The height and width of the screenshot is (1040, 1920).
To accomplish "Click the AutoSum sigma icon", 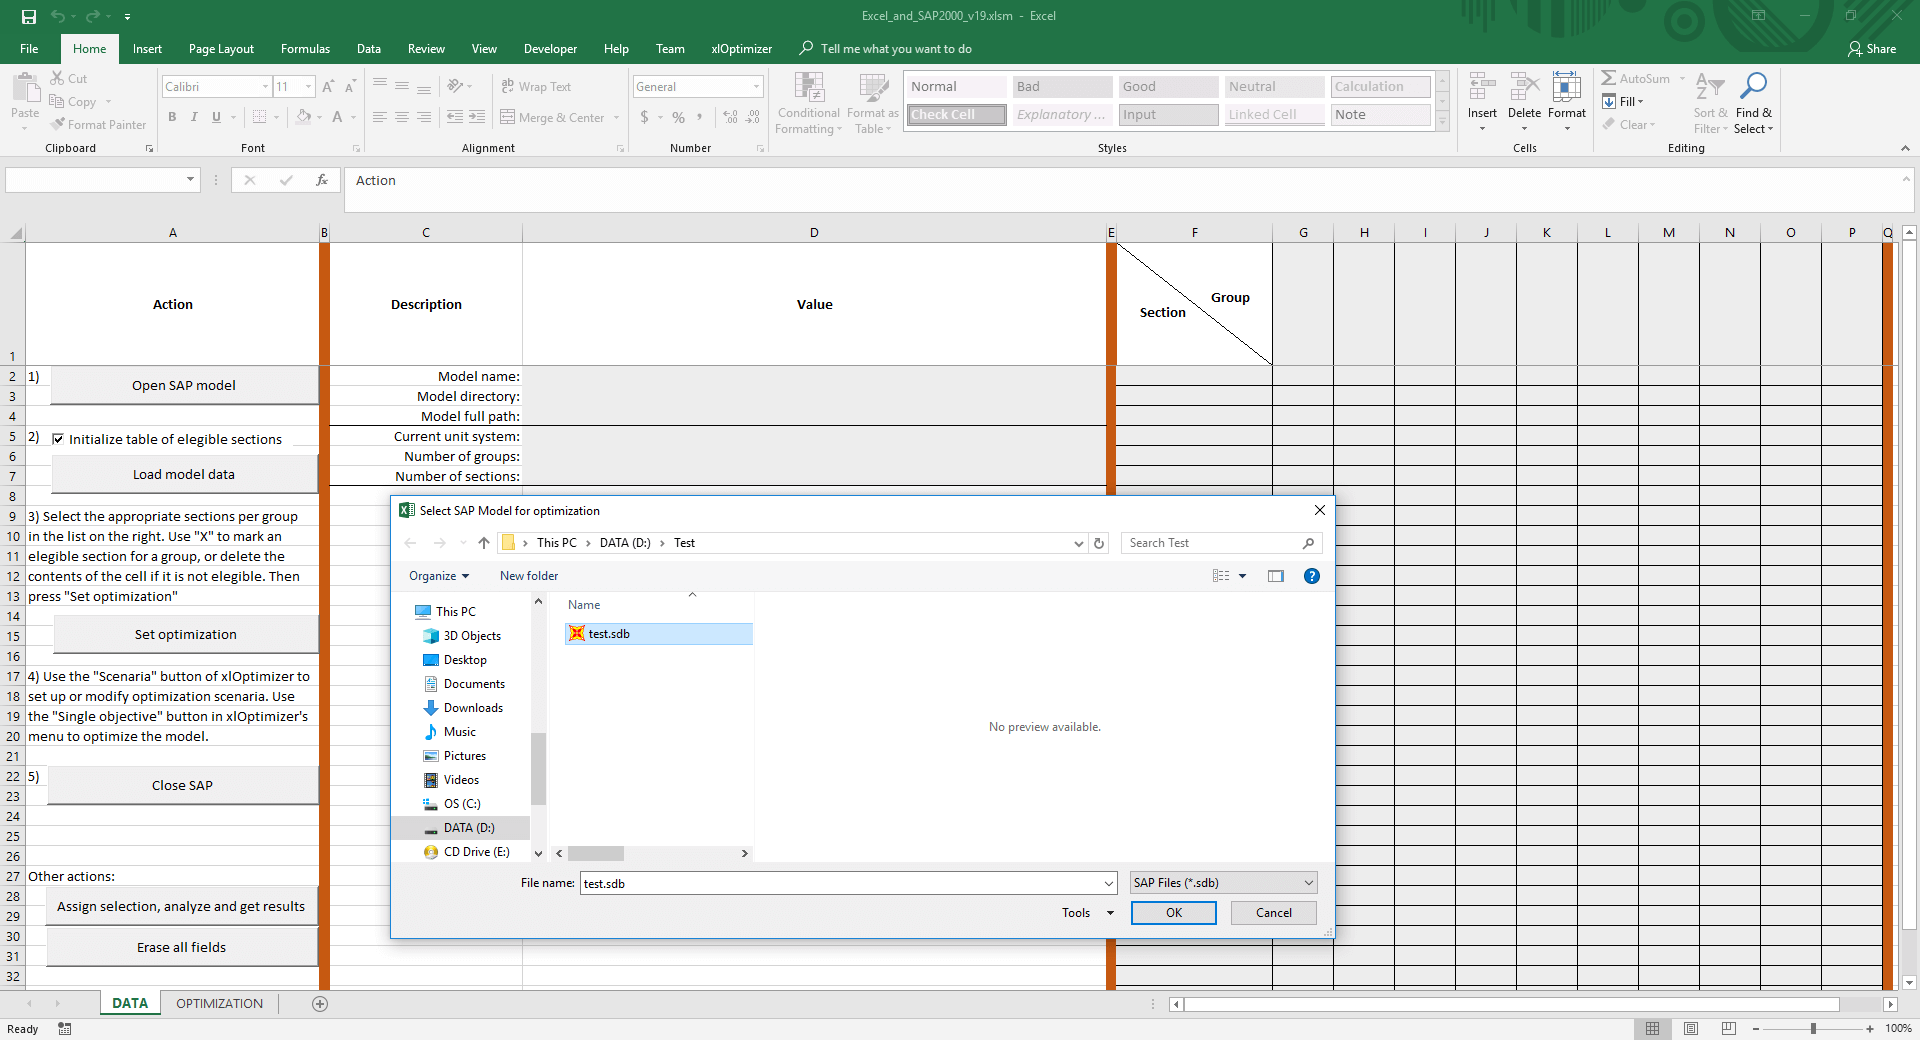I will click(1608, 78).
